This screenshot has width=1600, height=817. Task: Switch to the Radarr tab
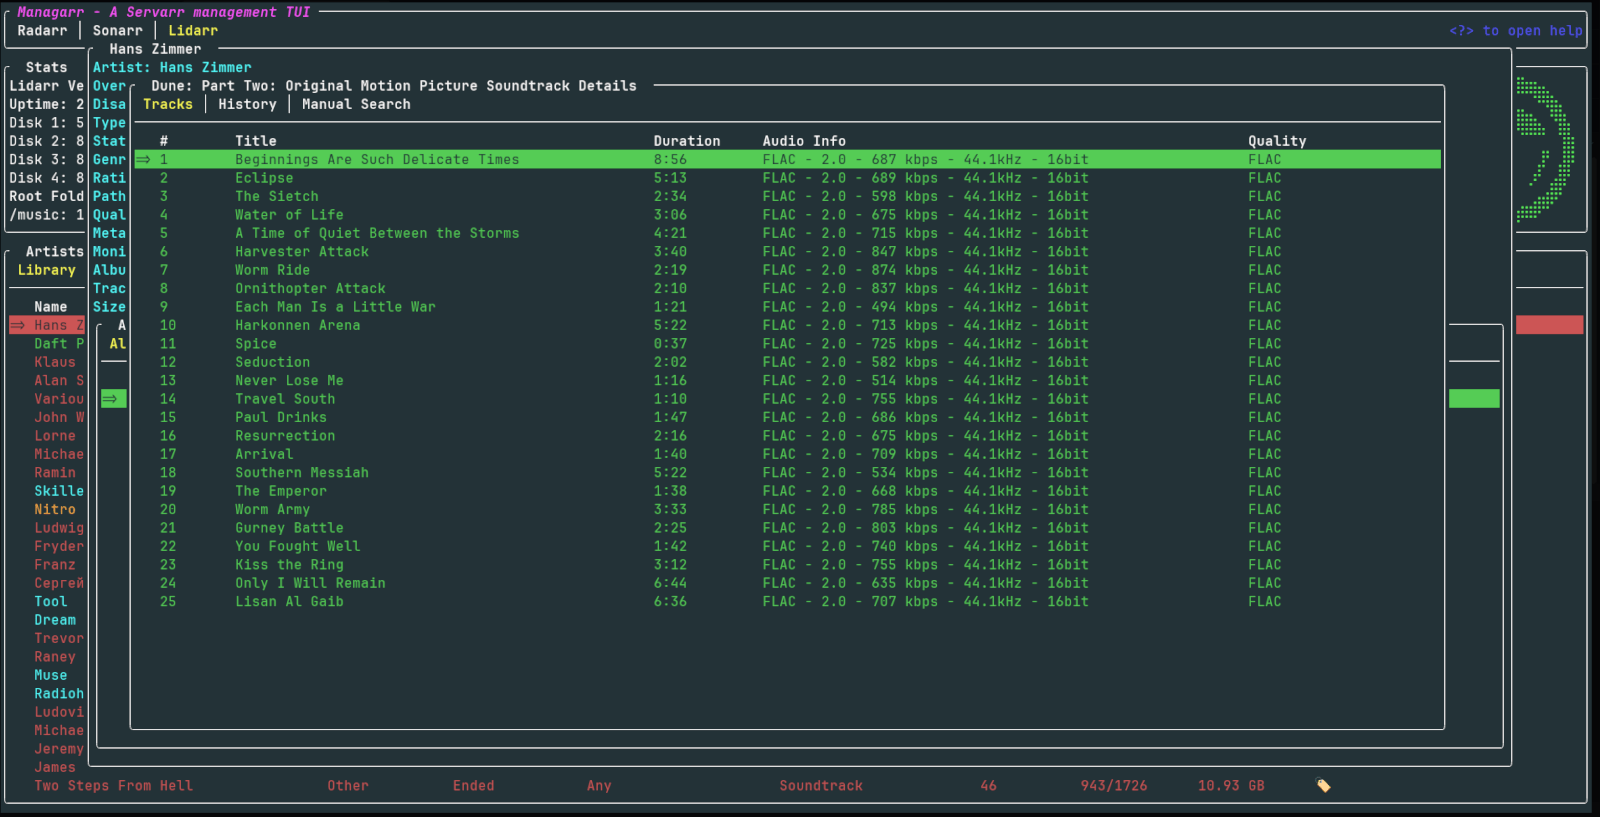42,31
